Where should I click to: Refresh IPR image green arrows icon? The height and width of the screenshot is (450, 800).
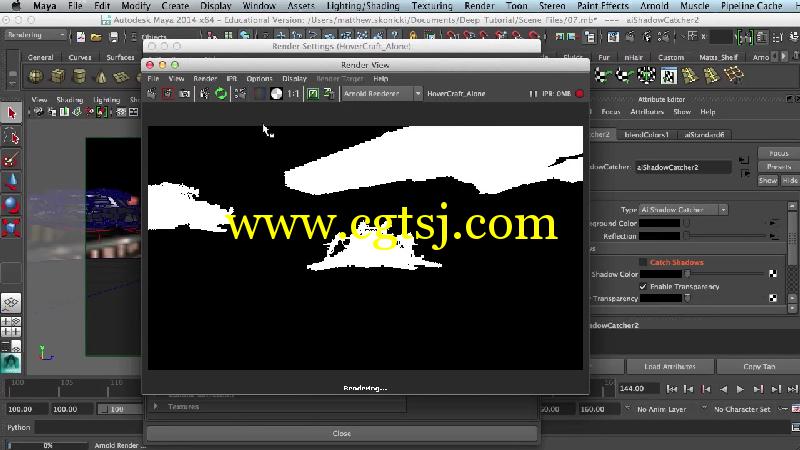pos(221,94)
